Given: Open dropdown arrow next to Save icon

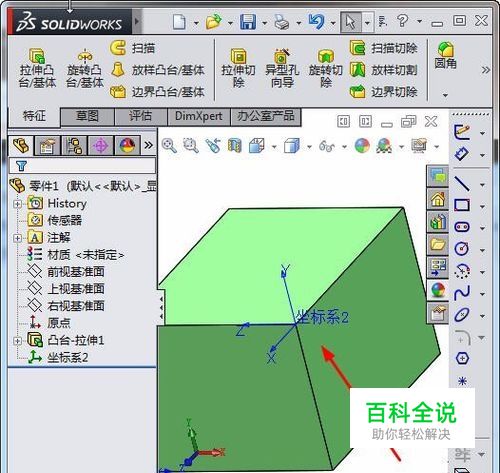Looking at the screenshot, I should [x=264, y=23].
